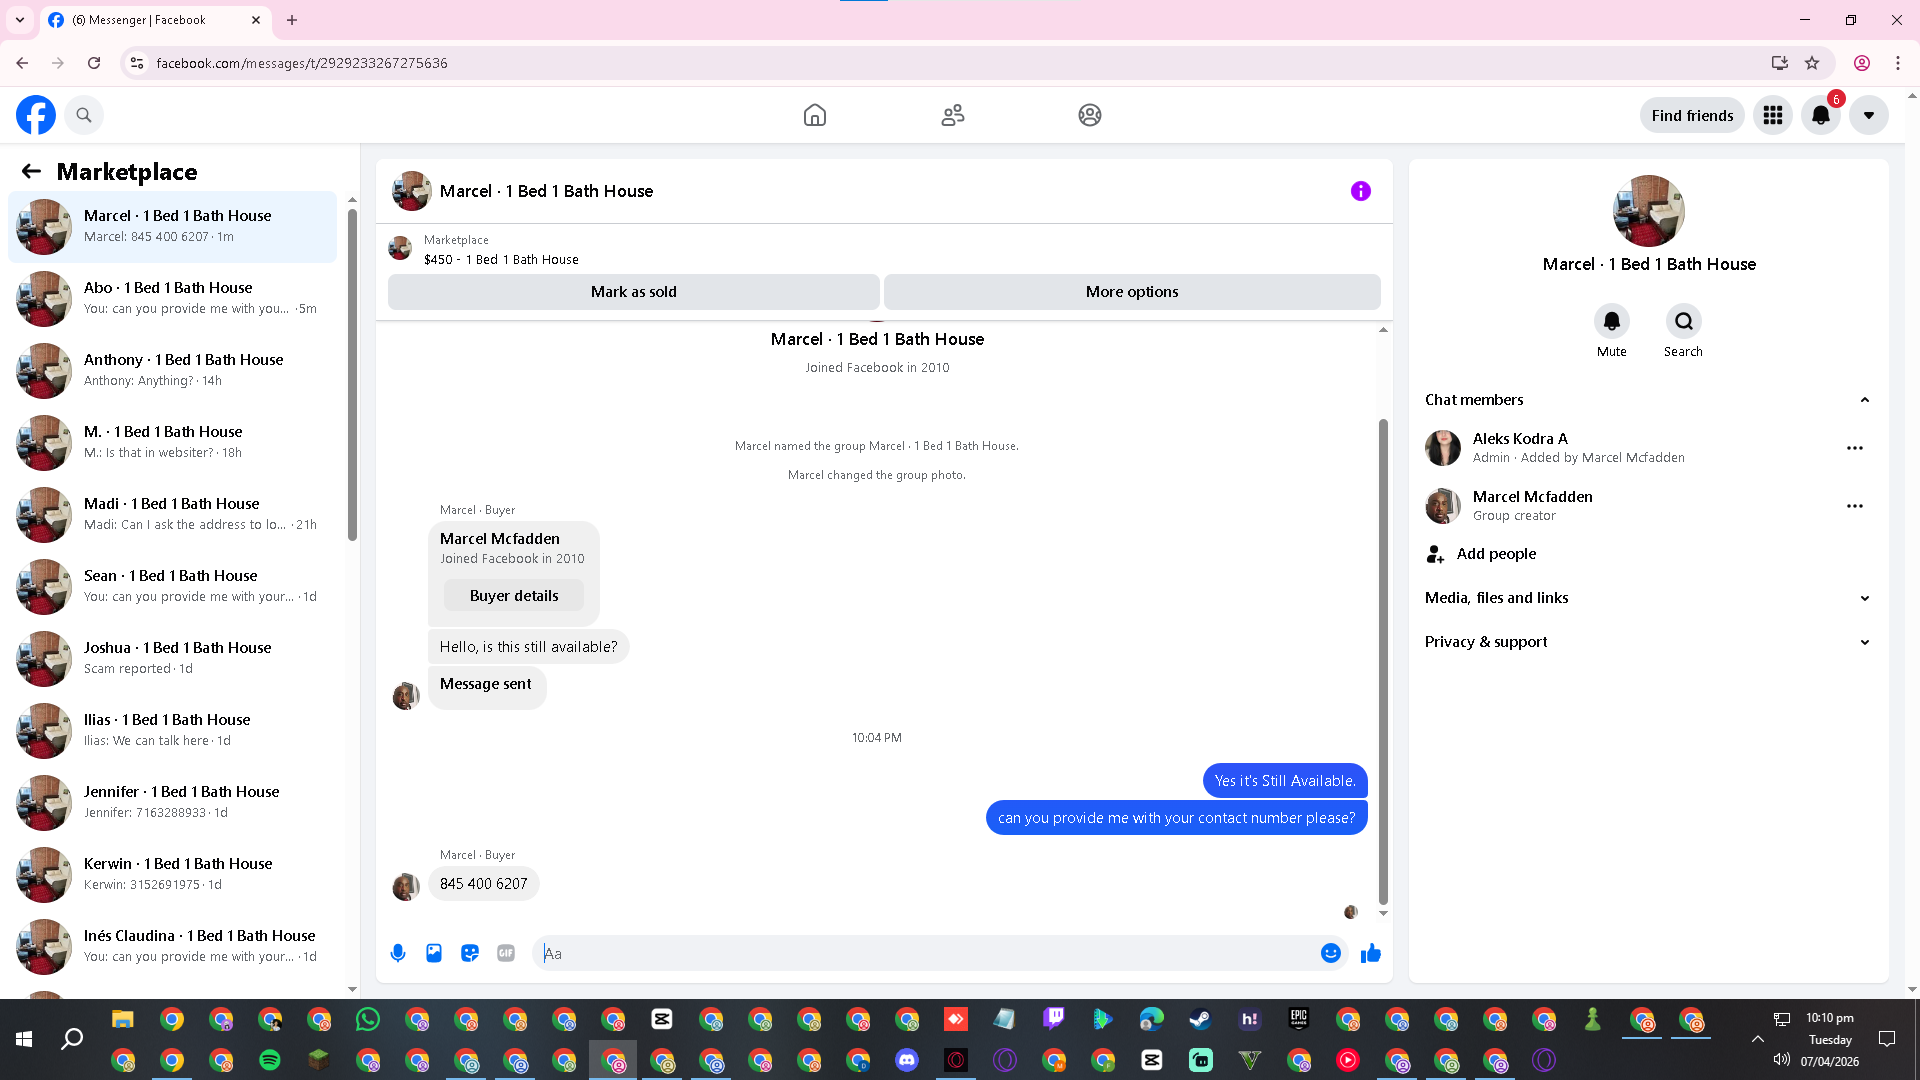Click the chat message area scrollbar

click(x=1384, y=660)
